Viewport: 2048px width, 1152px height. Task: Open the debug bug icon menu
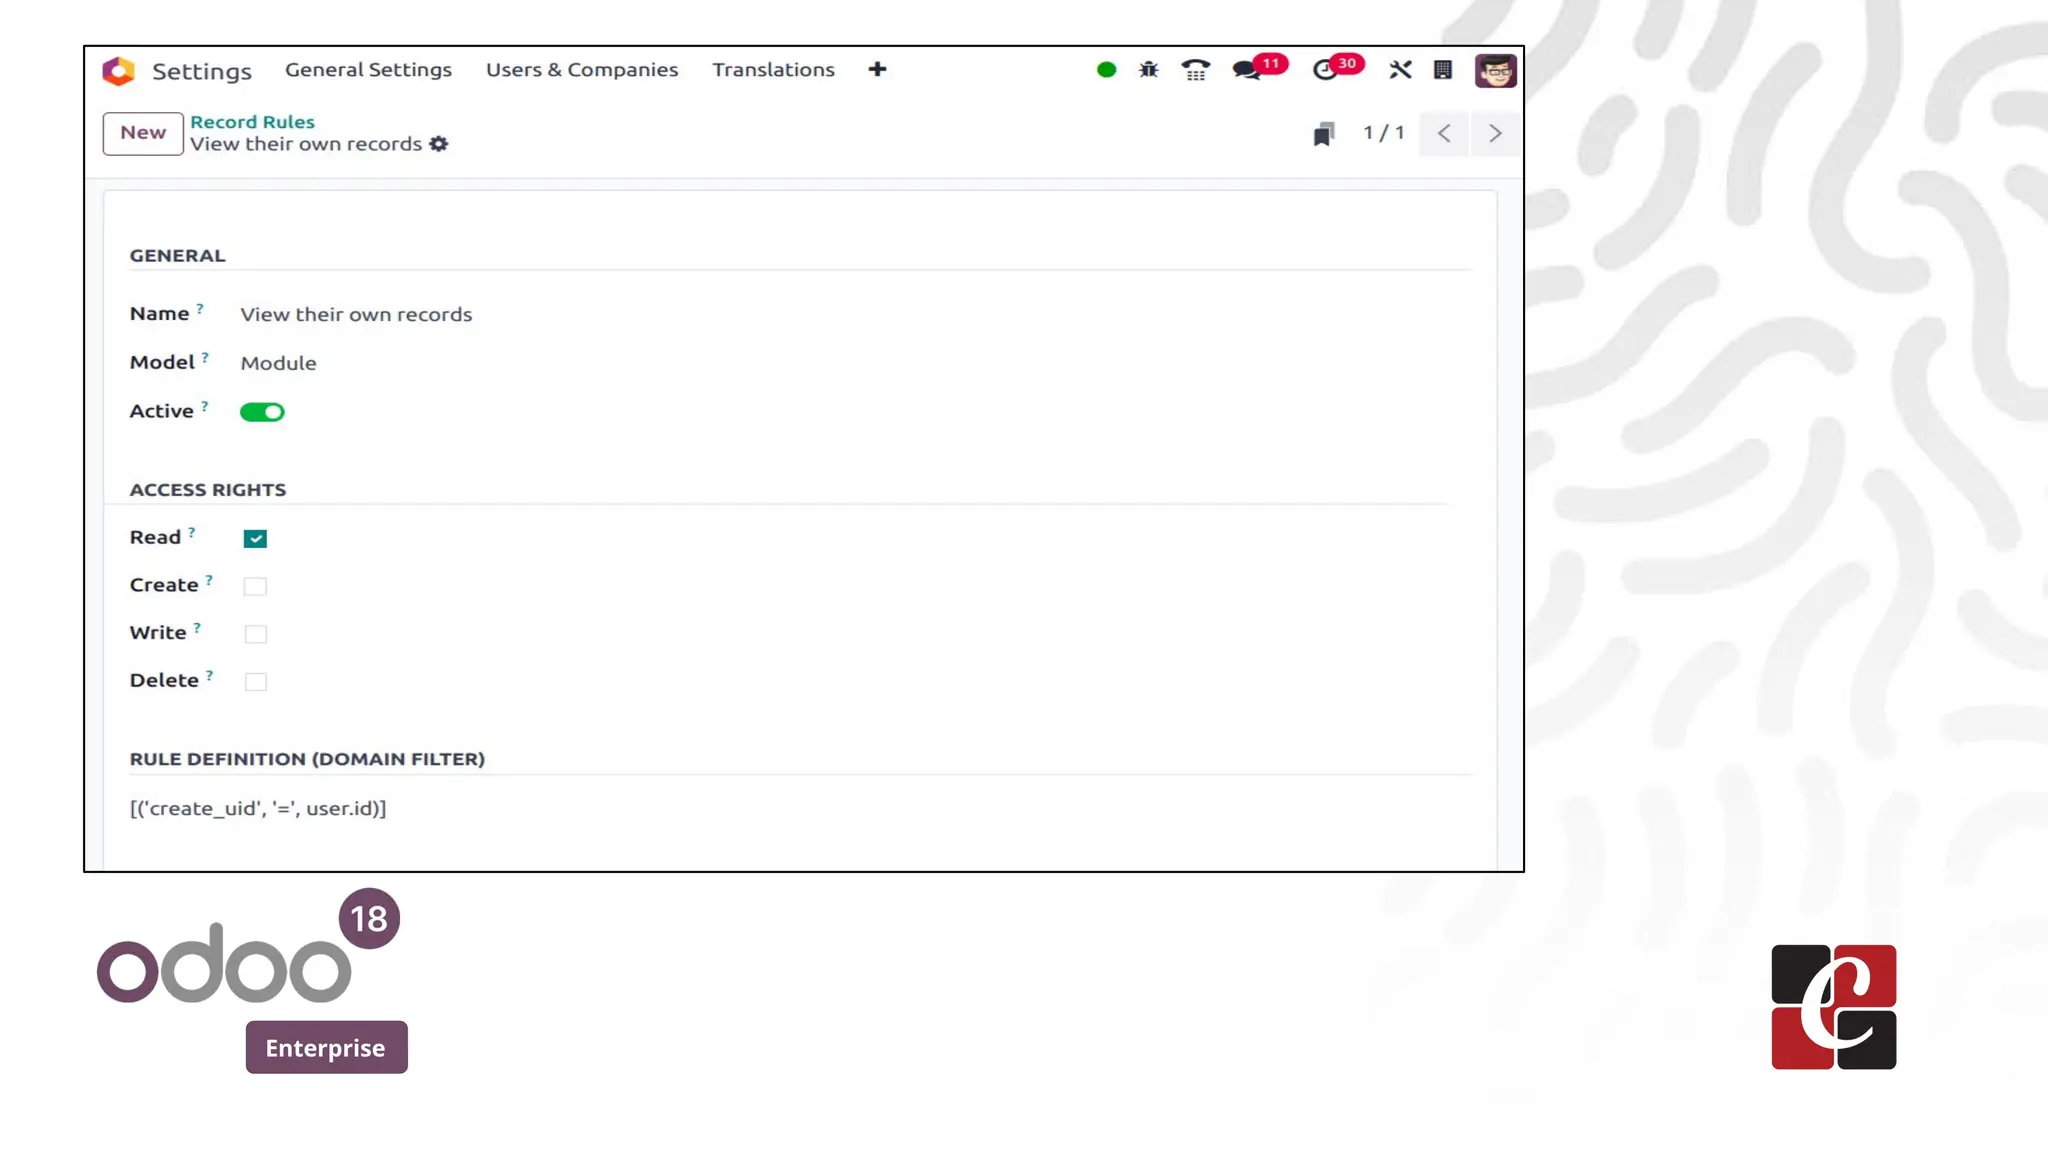tap(1149, 70)
